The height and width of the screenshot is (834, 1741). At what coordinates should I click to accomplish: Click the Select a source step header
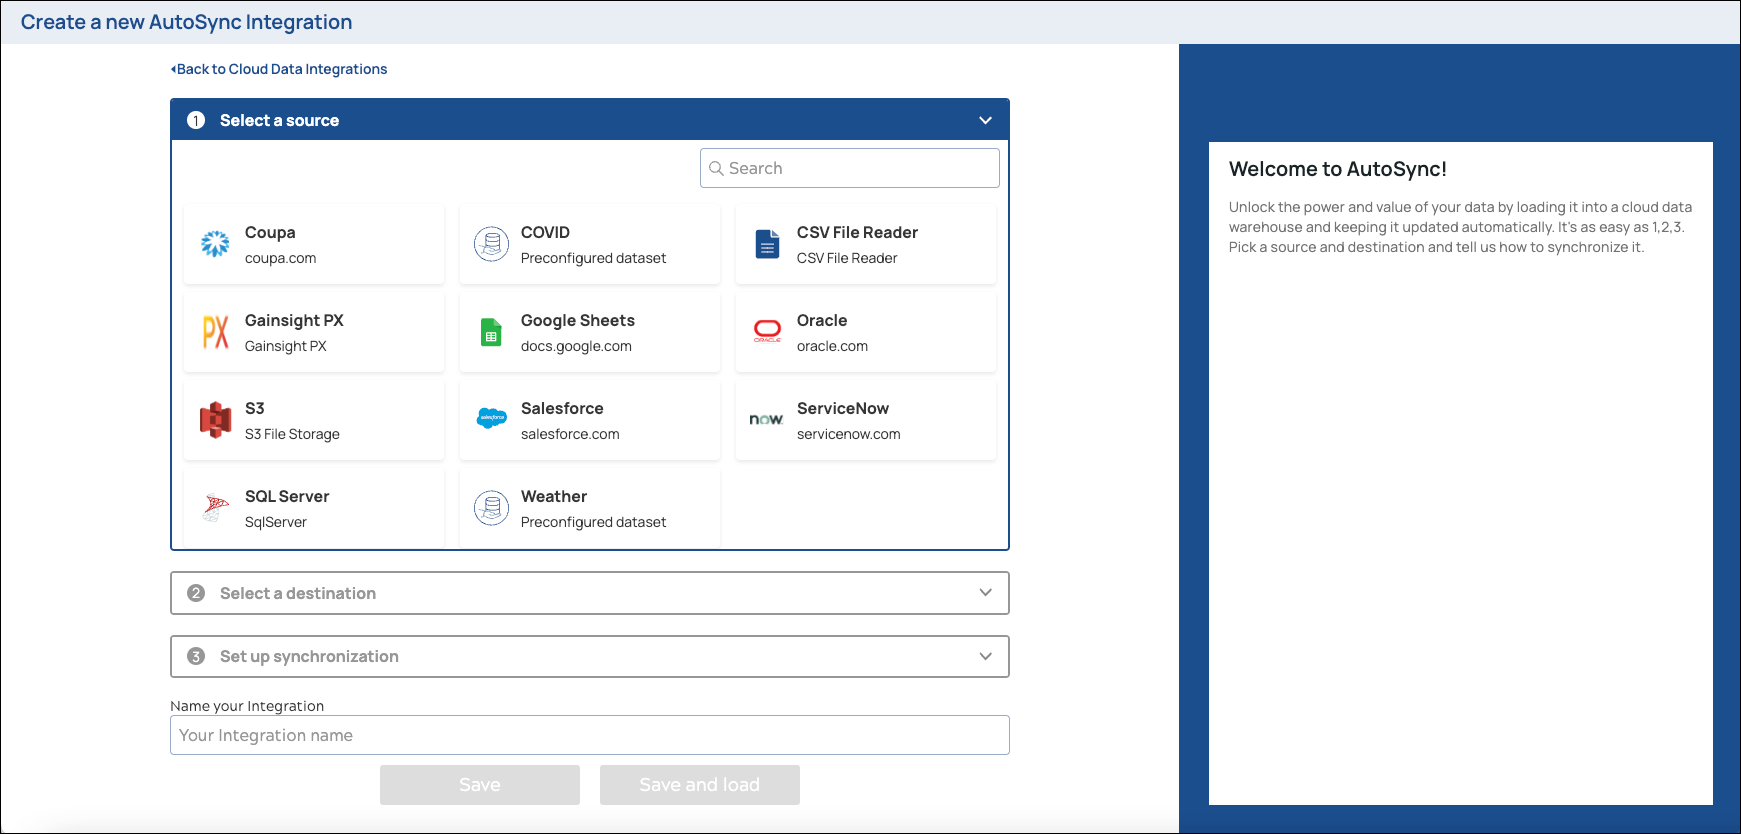tap(280, 120)
